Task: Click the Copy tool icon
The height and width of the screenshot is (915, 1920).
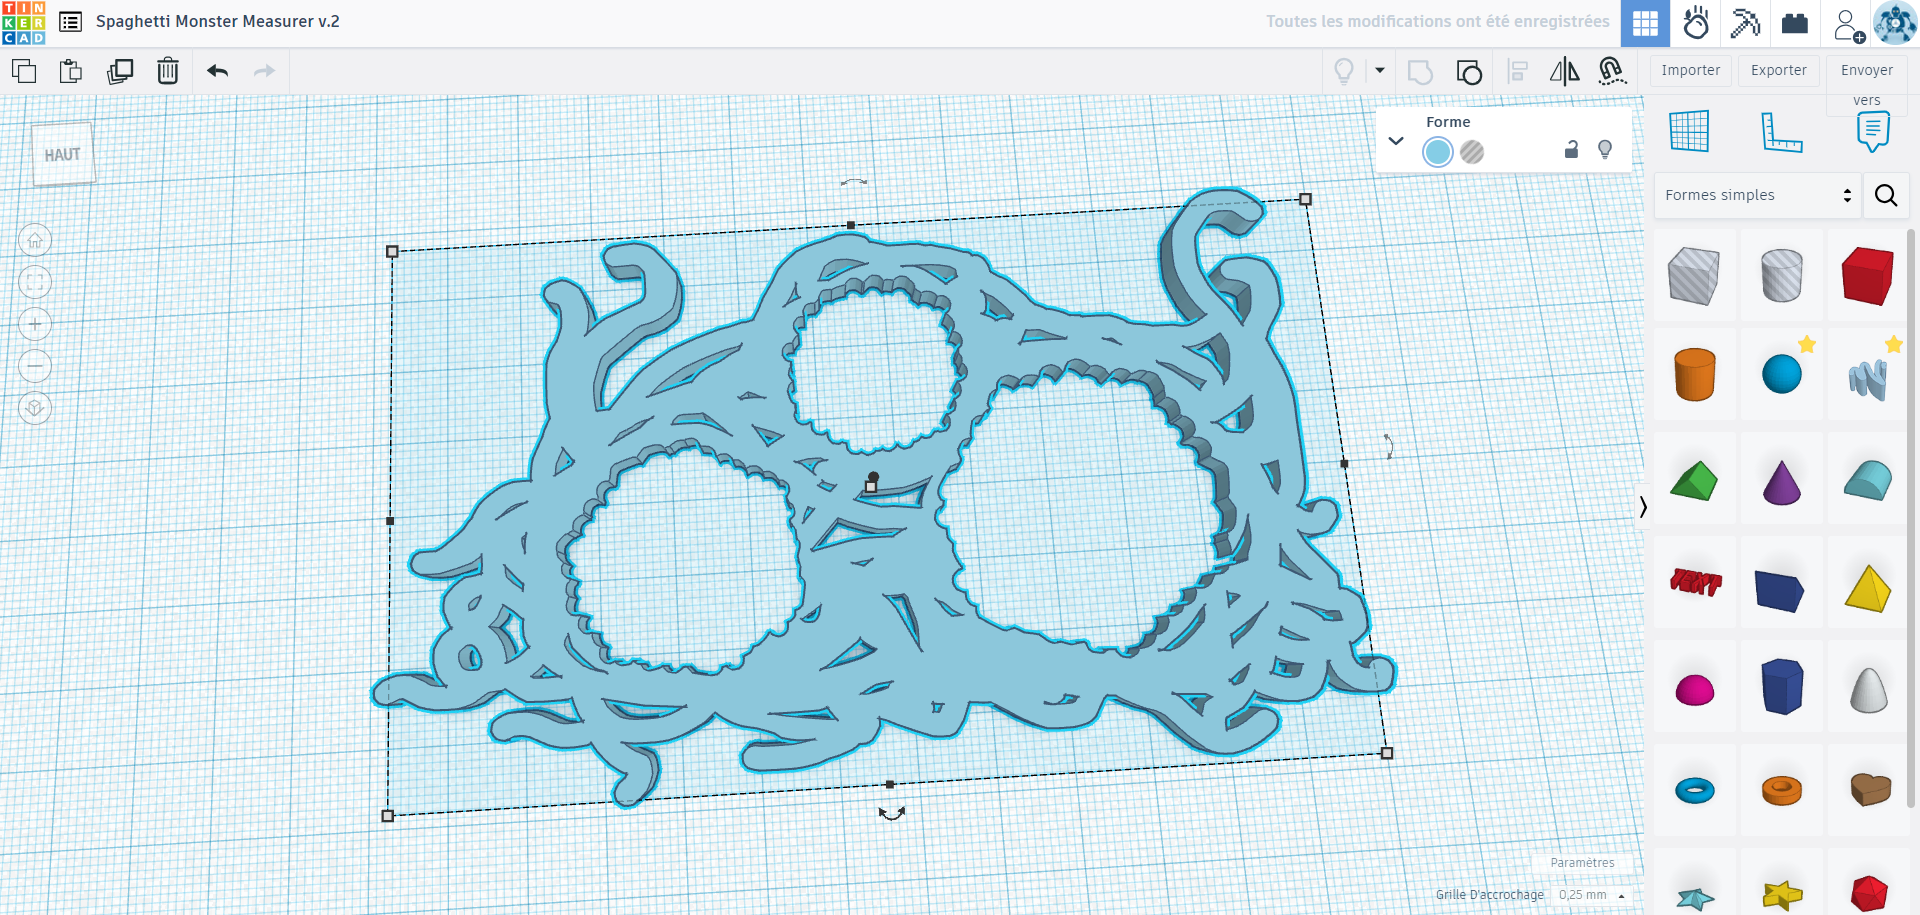Action: click(24, 71)
